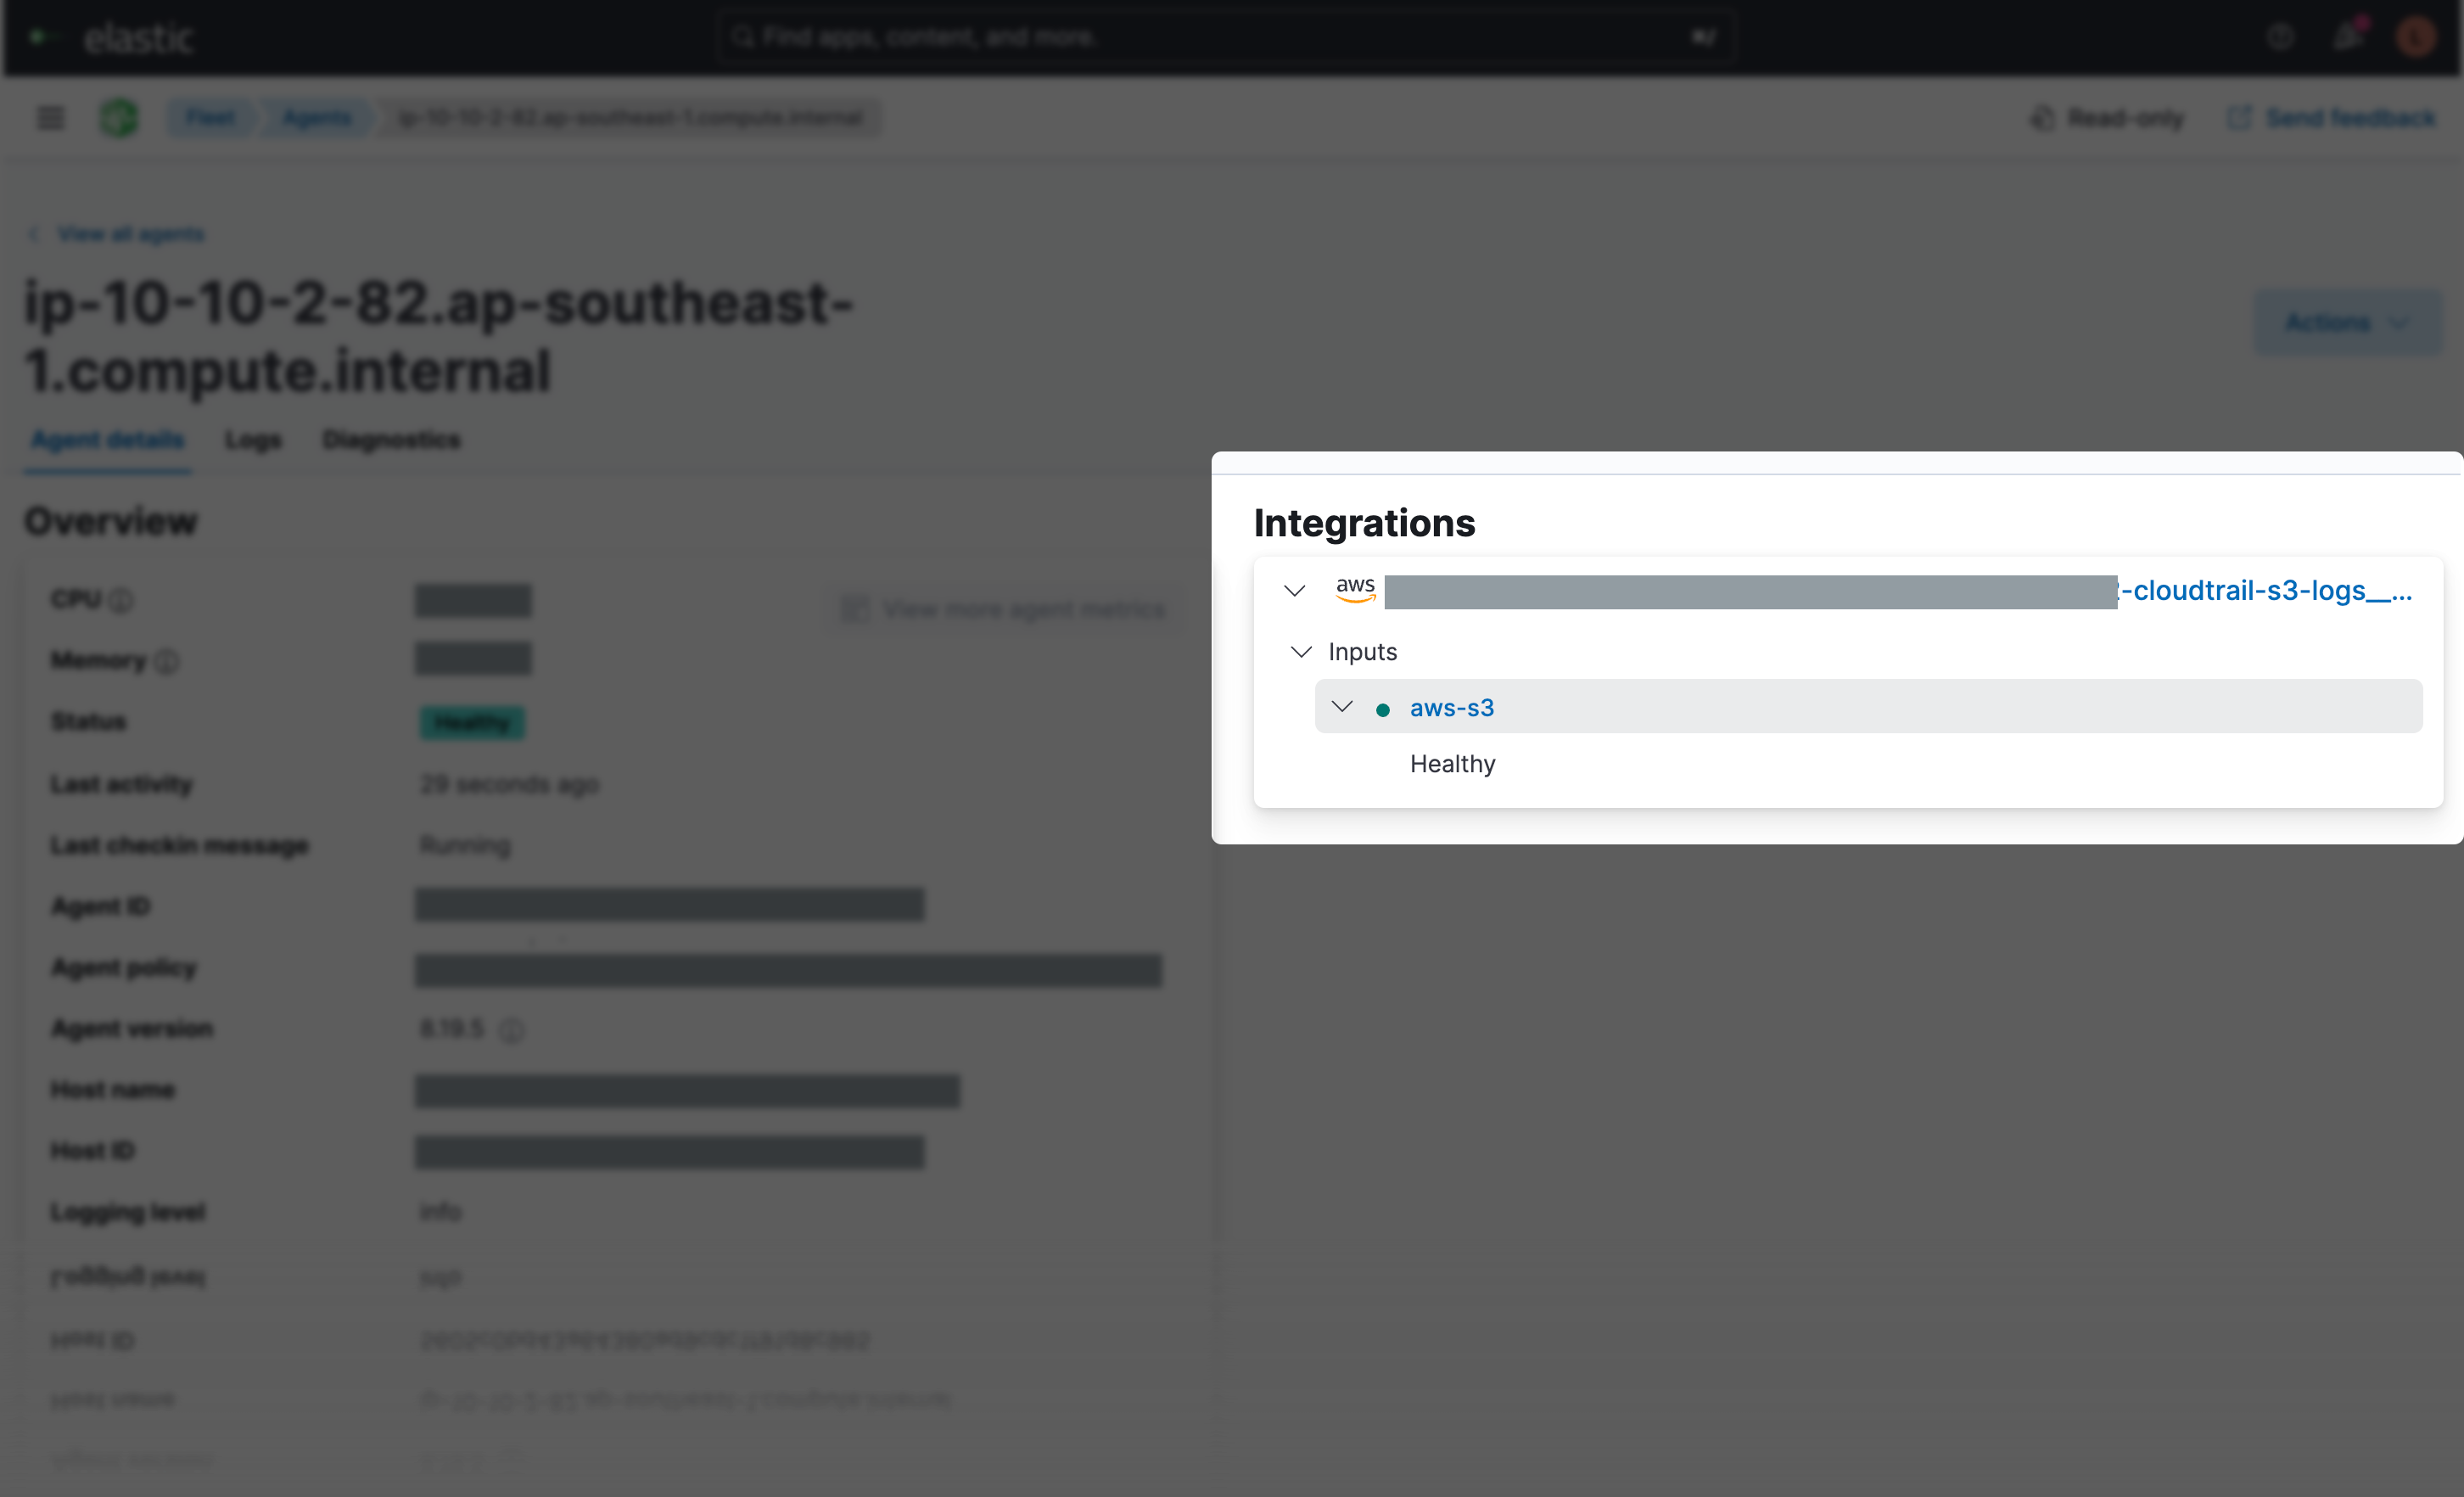Click the AWS logo icon
Image resolution: width=2464 pixels, height=1497 pixels.
tap(1355, 589)
